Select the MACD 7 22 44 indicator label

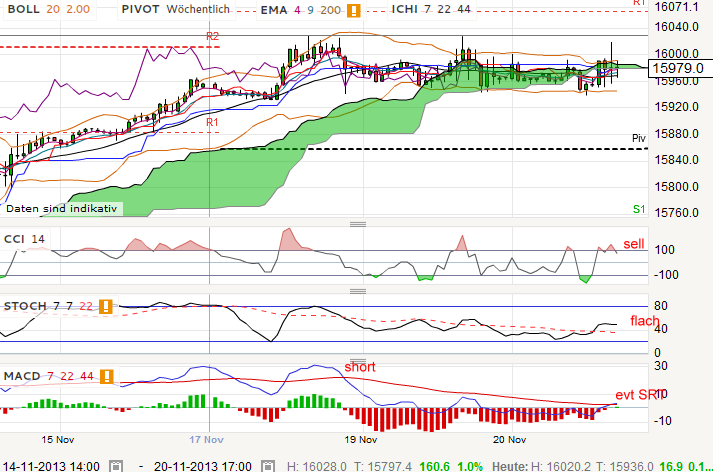[49, 377]
